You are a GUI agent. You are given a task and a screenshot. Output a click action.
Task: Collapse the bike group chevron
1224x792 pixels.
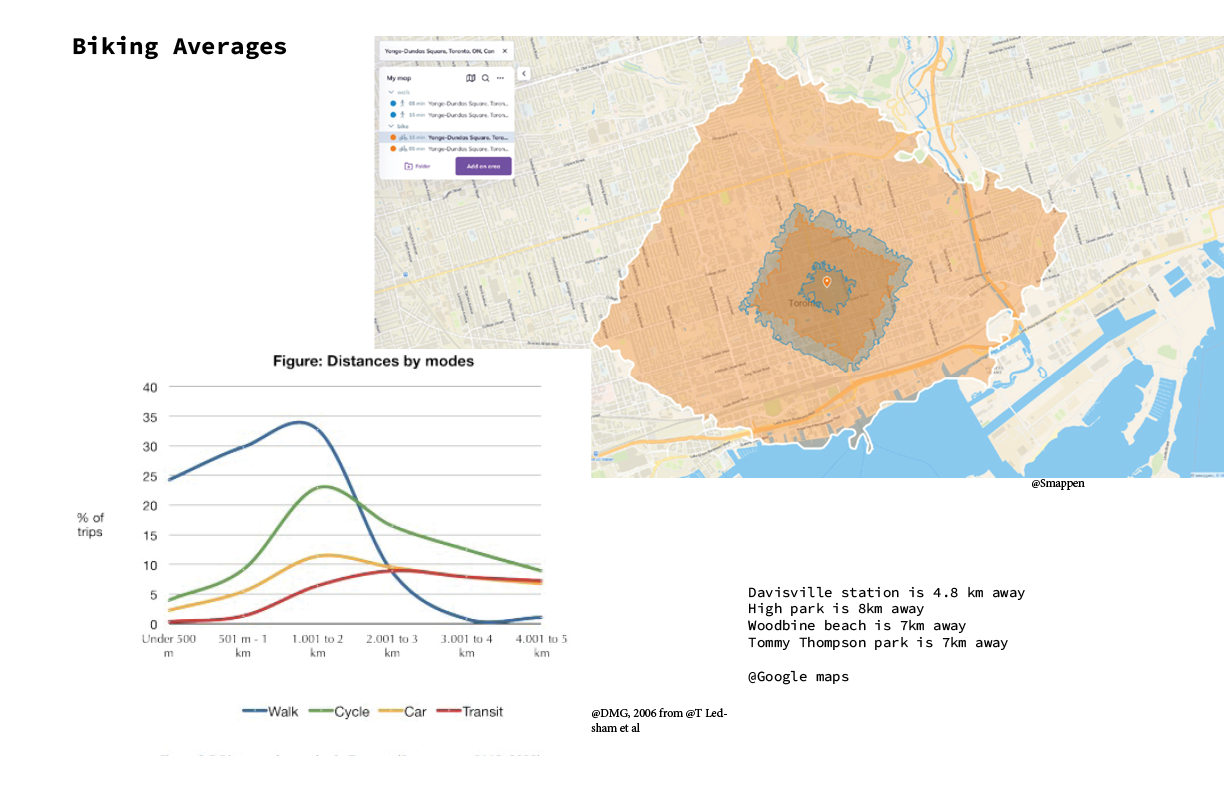tap(390, 127)
